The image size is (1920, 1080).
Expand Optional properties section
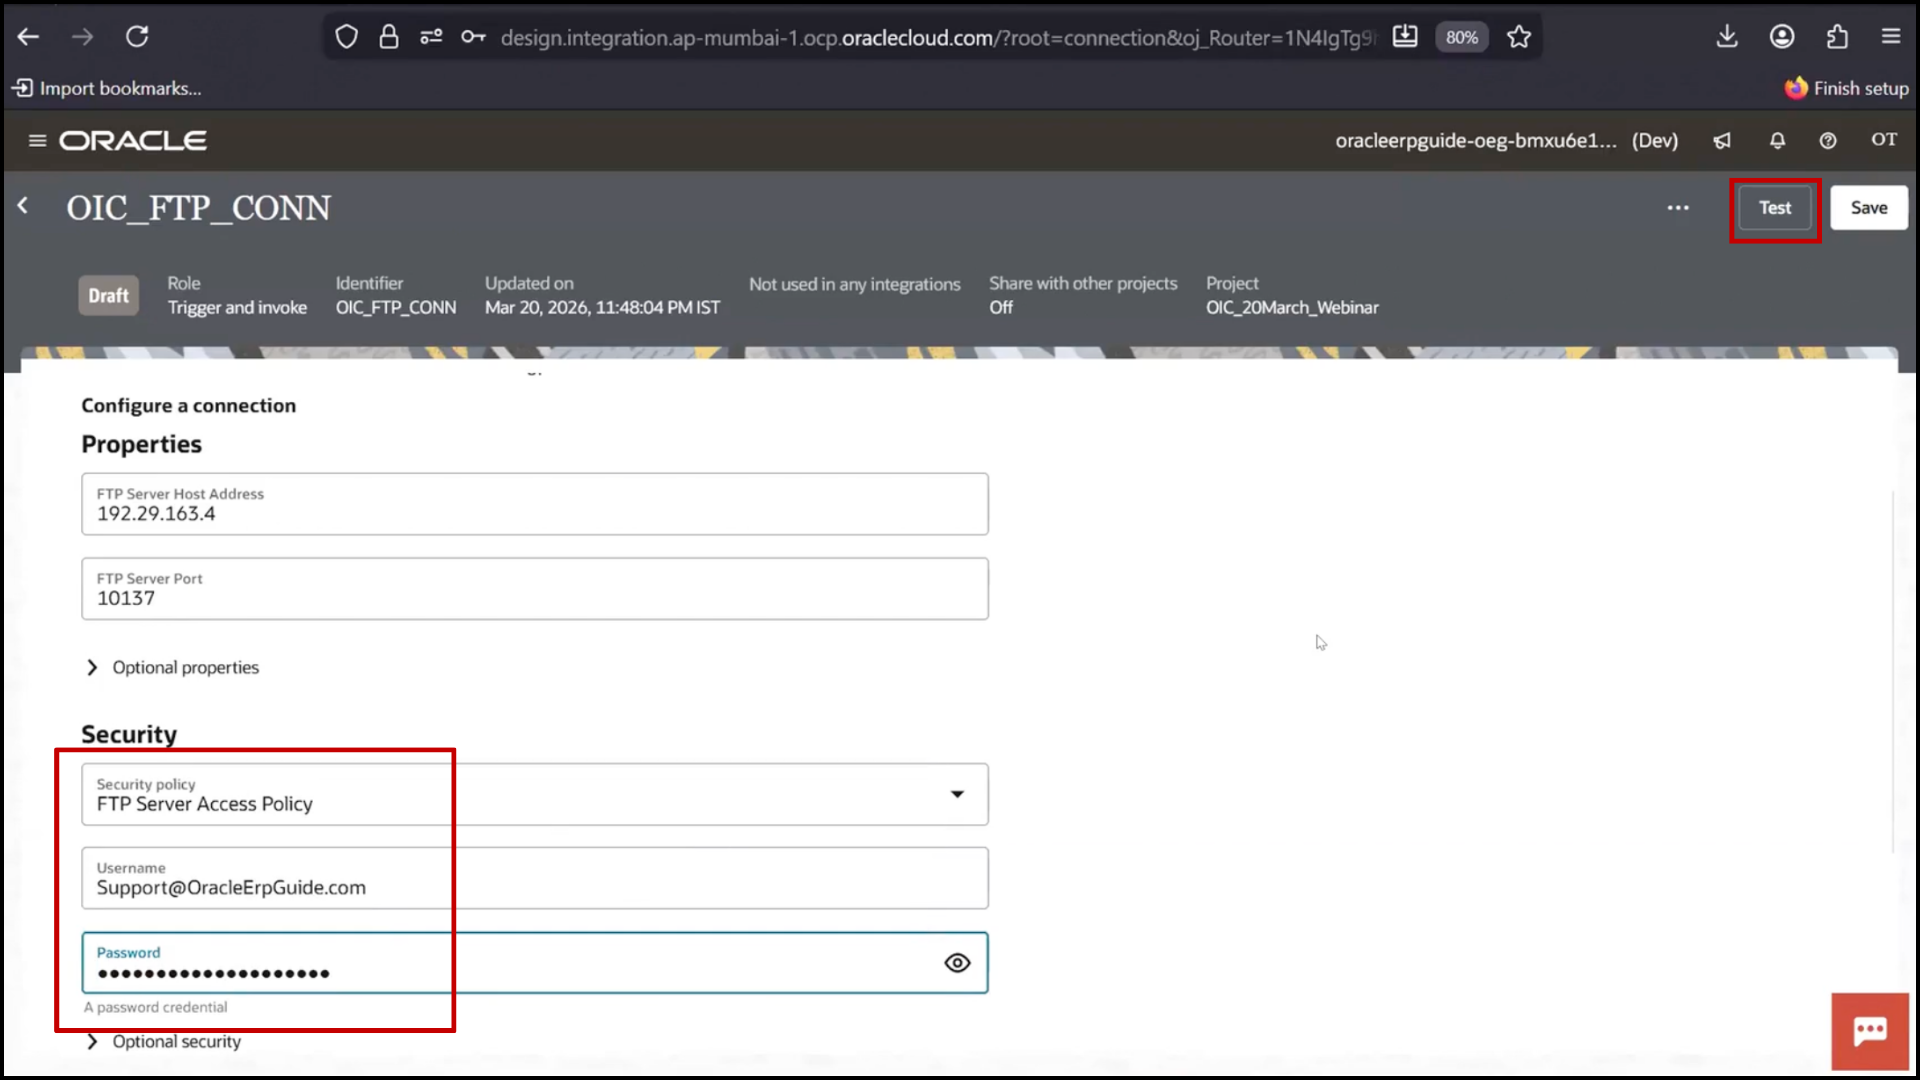tap(172, 667)
